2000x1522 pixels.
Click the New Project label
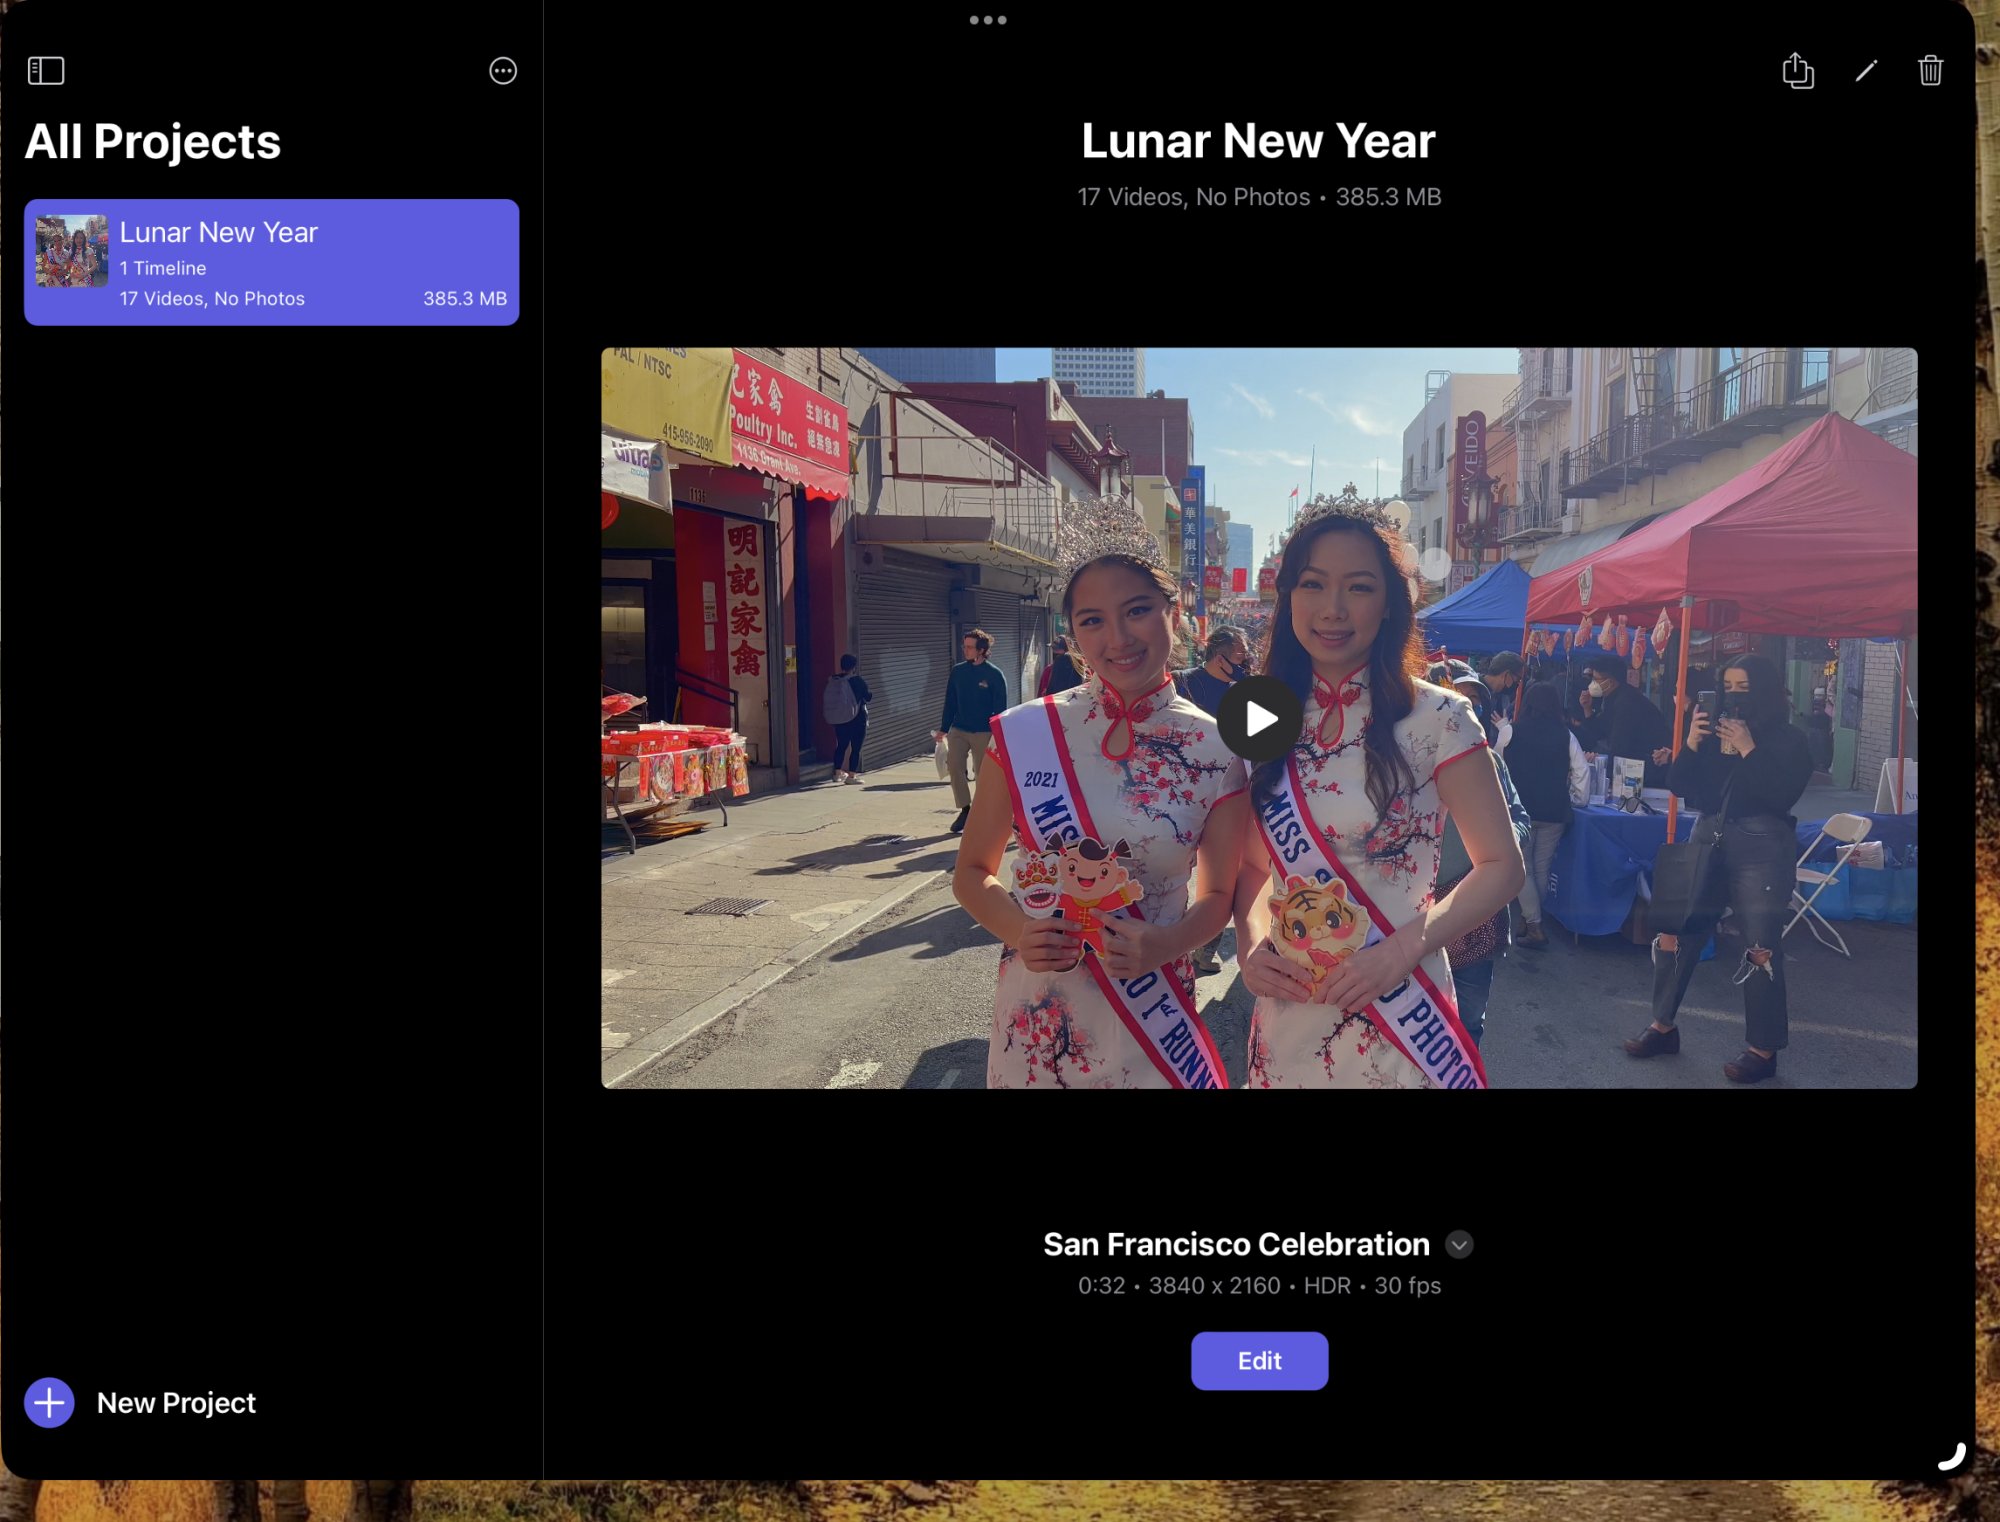(176, 1402)
